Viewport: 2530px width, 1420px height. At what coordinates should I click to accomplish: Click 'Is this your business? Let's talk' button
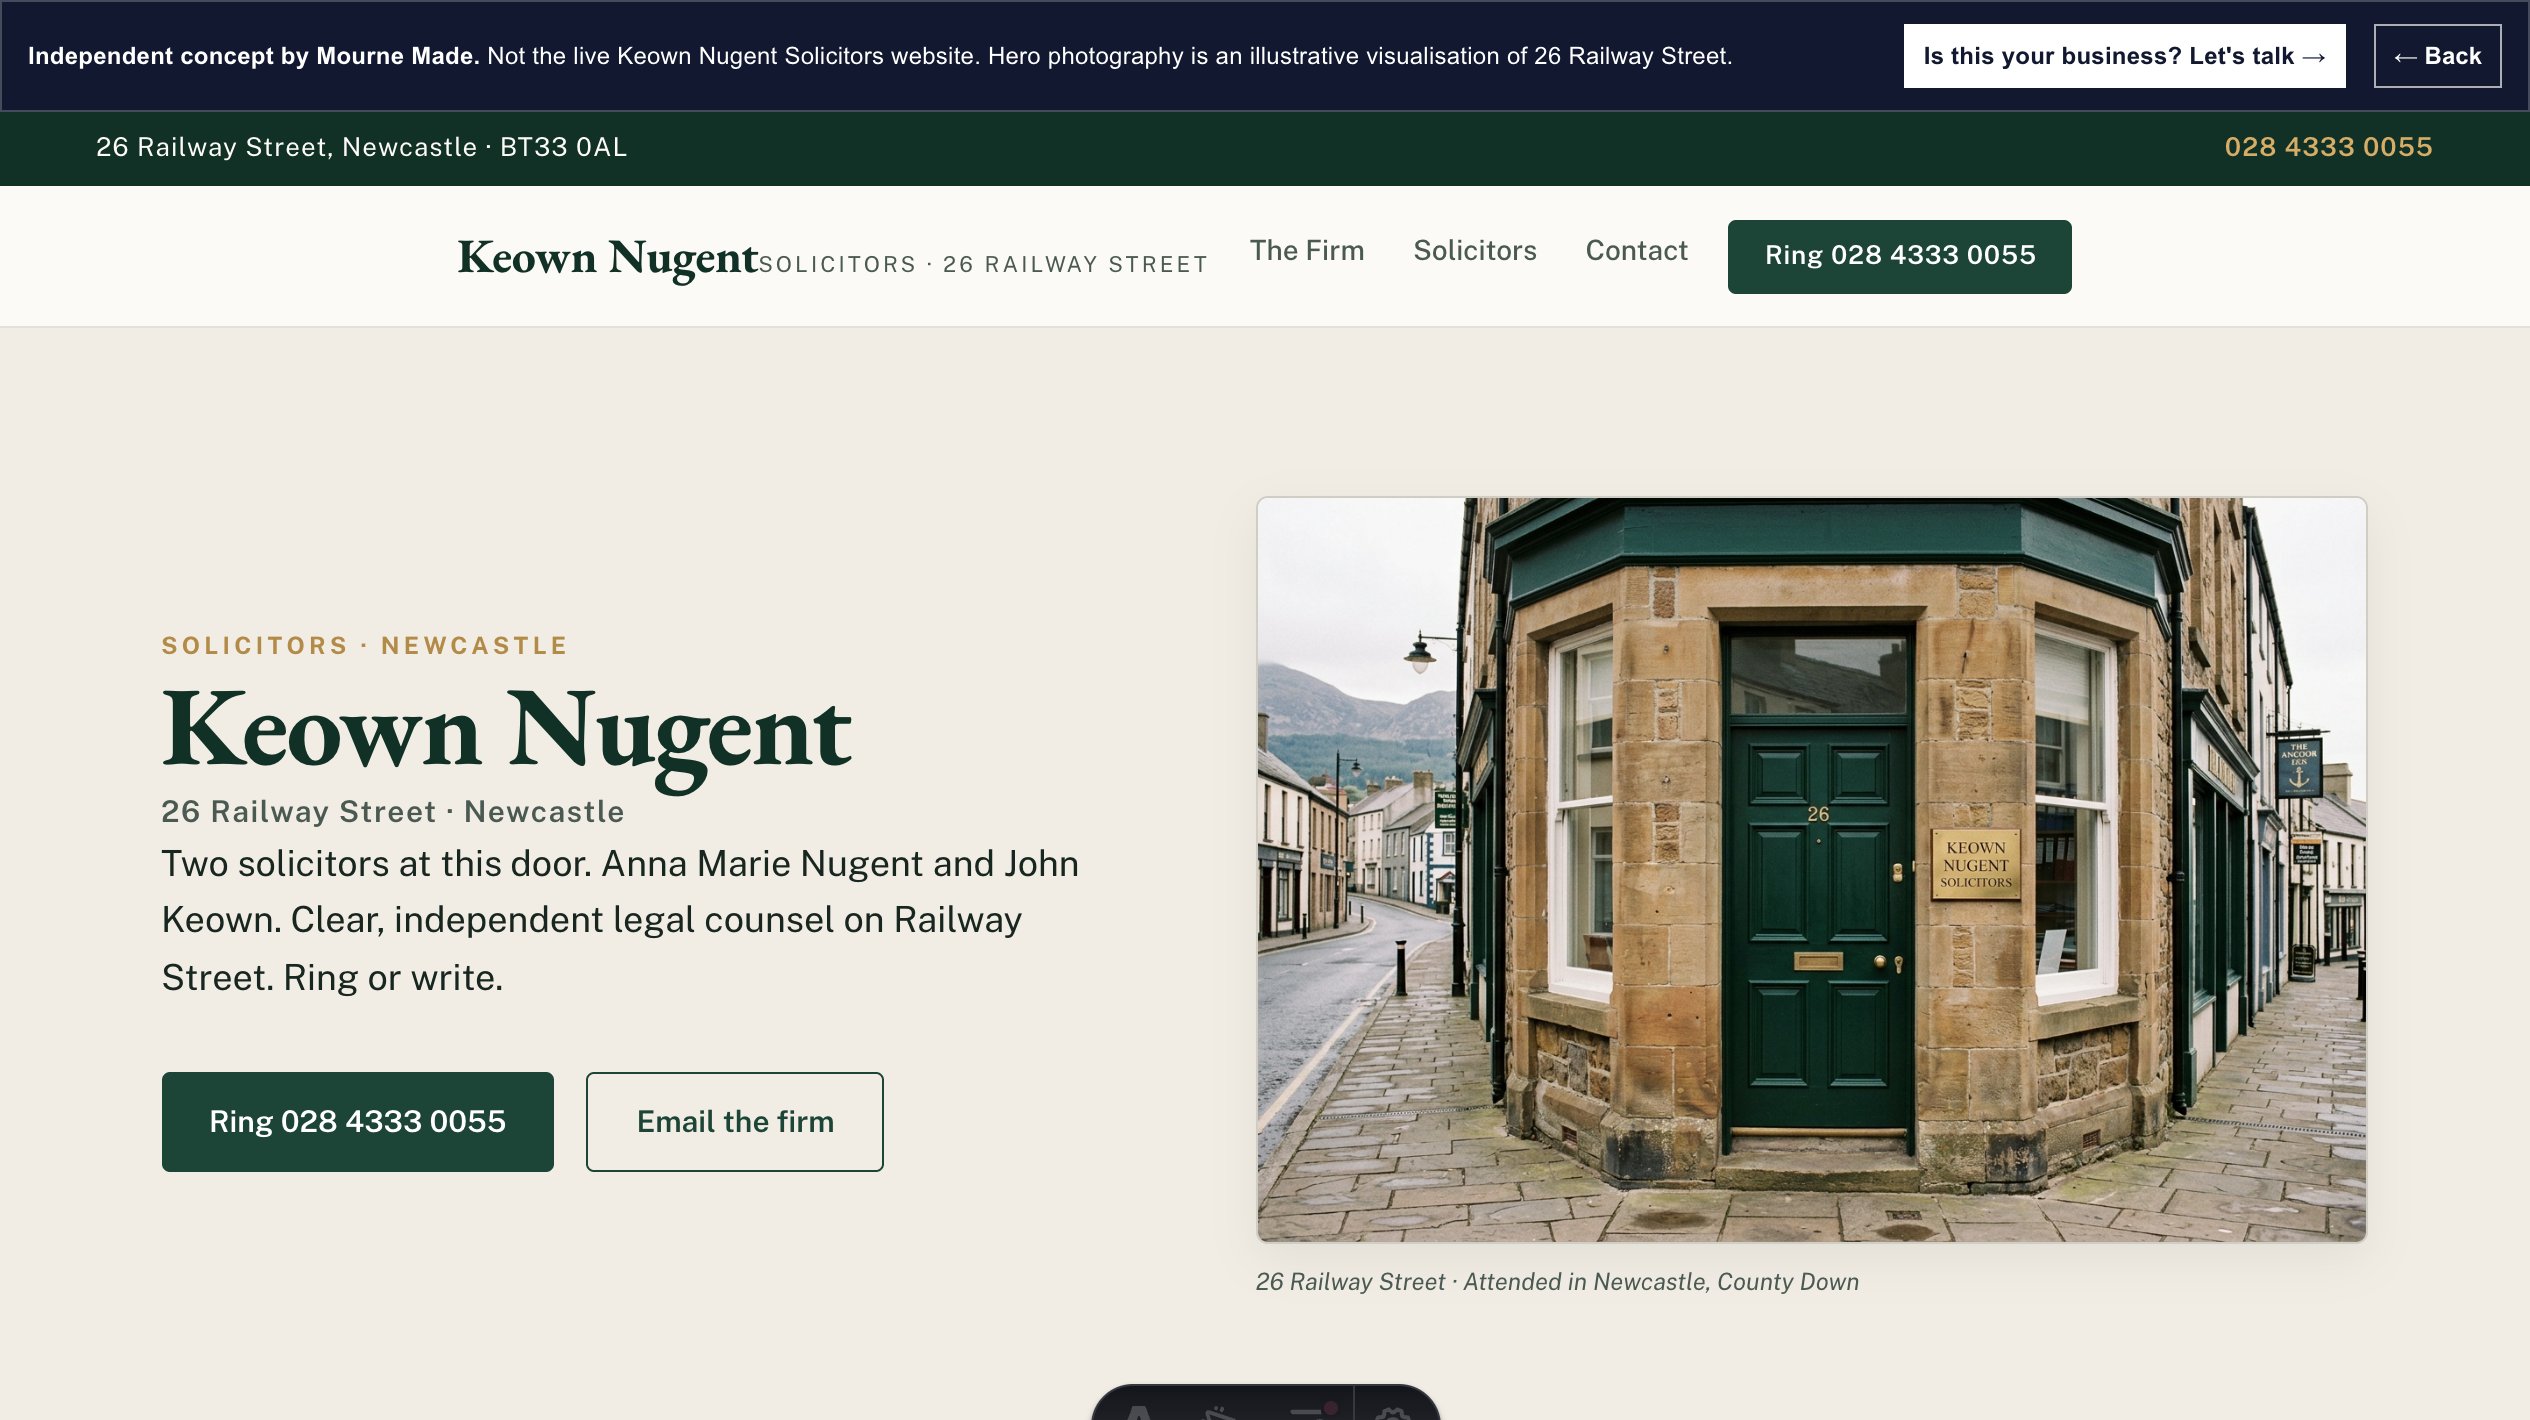(x=2124, y=56)
